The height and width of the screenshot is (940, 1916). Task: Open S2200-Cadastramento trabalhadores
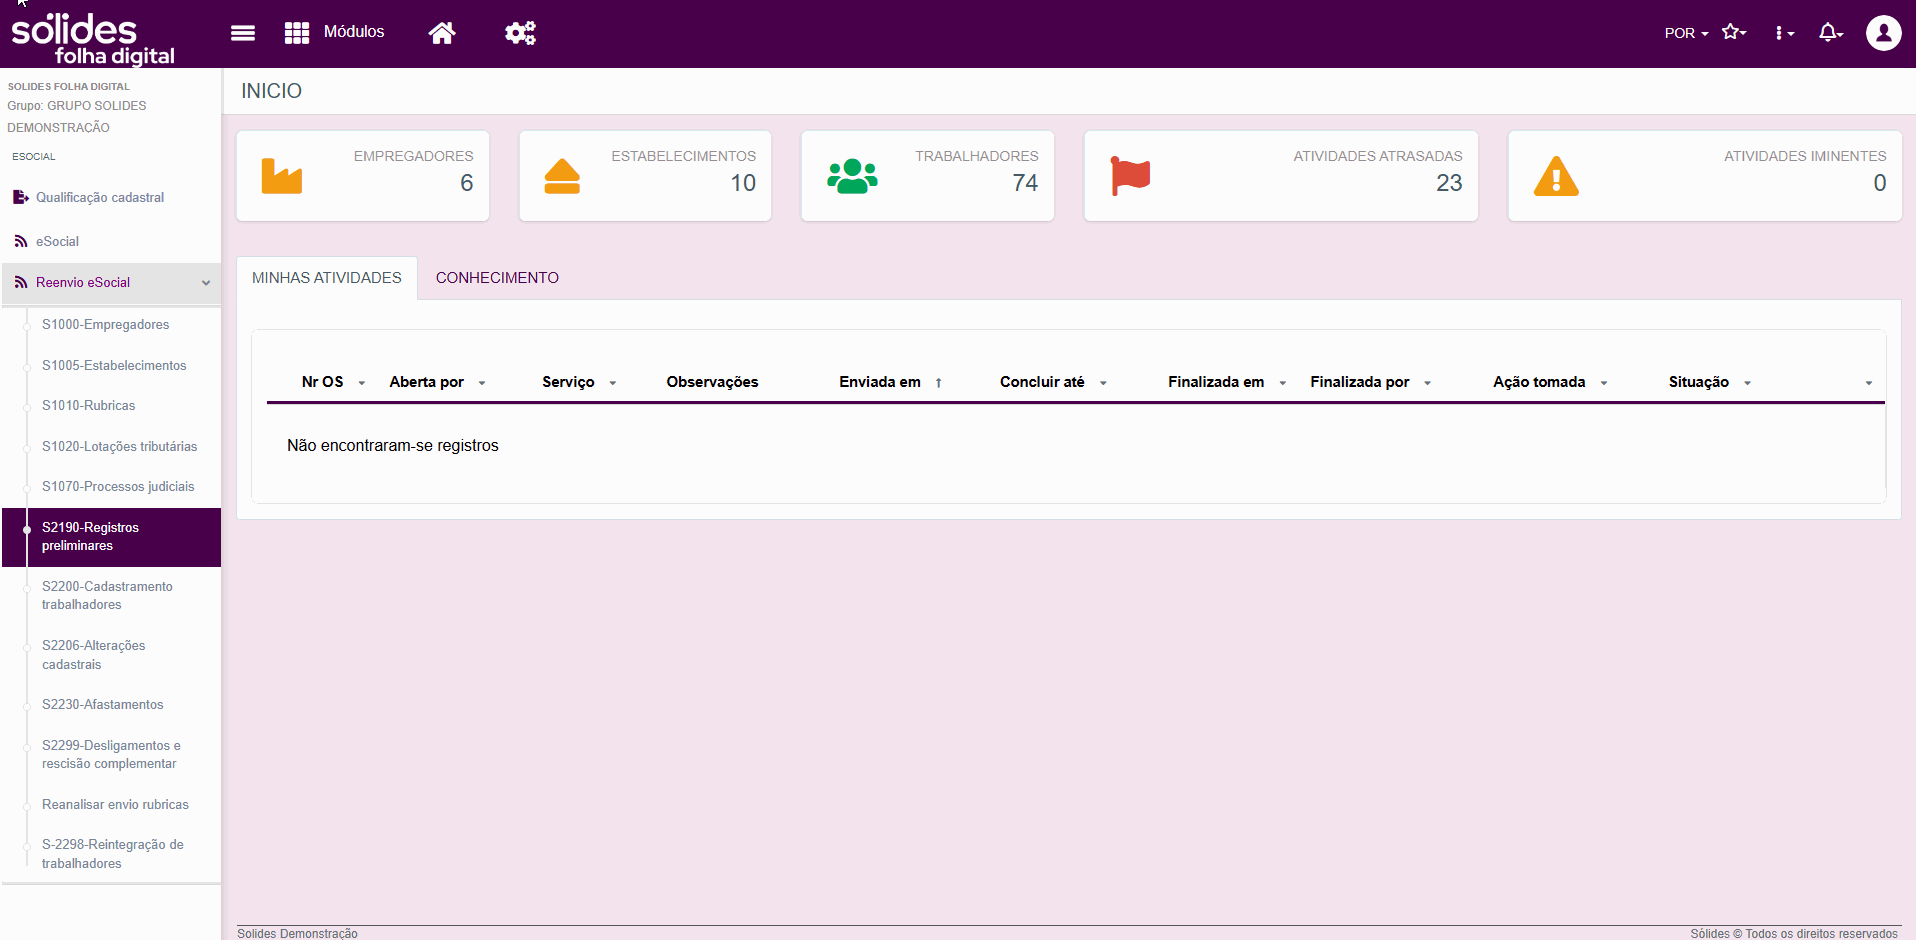[x=107, y=595]
